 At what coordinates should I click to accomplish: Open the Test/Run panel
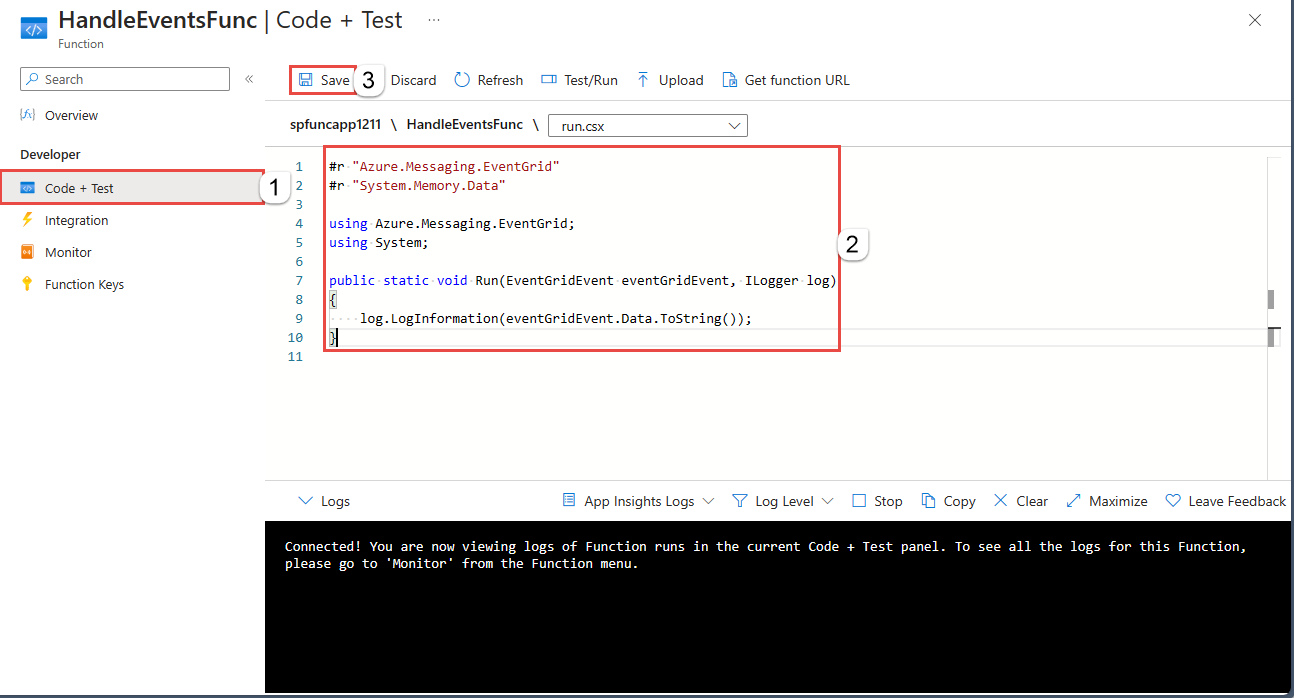point(579,80)
